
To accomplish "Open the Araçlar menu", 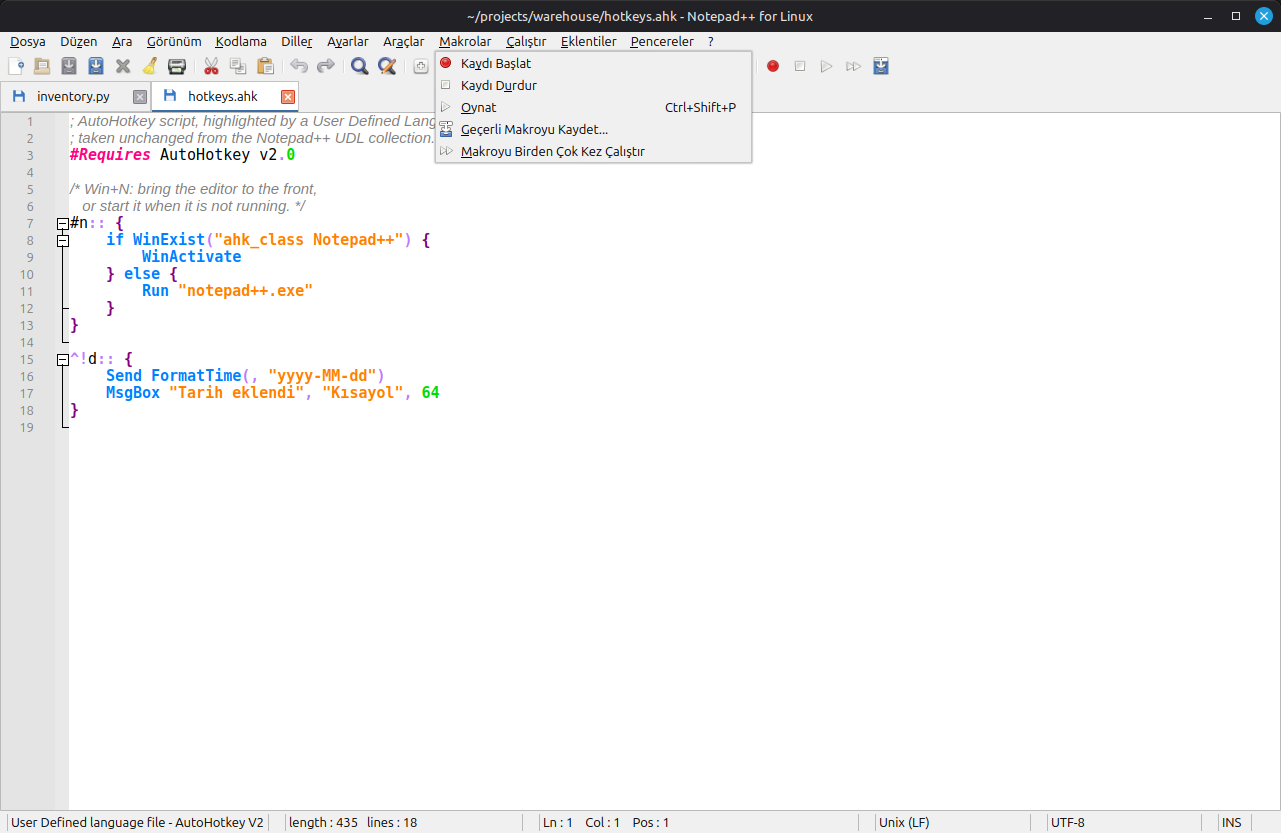I will (404, 41).
